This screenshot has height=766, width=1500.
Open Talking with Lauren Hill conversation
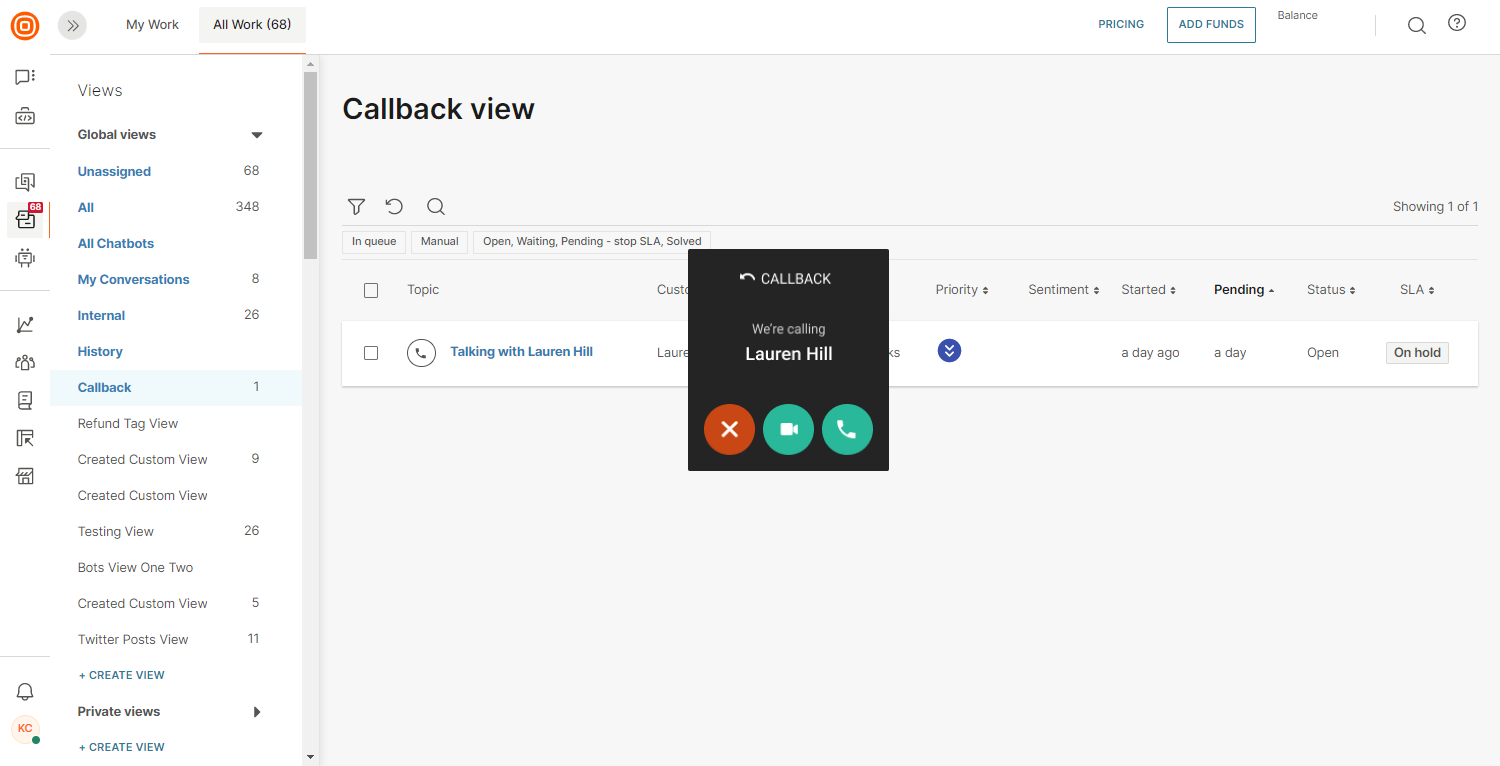point(521,352)
